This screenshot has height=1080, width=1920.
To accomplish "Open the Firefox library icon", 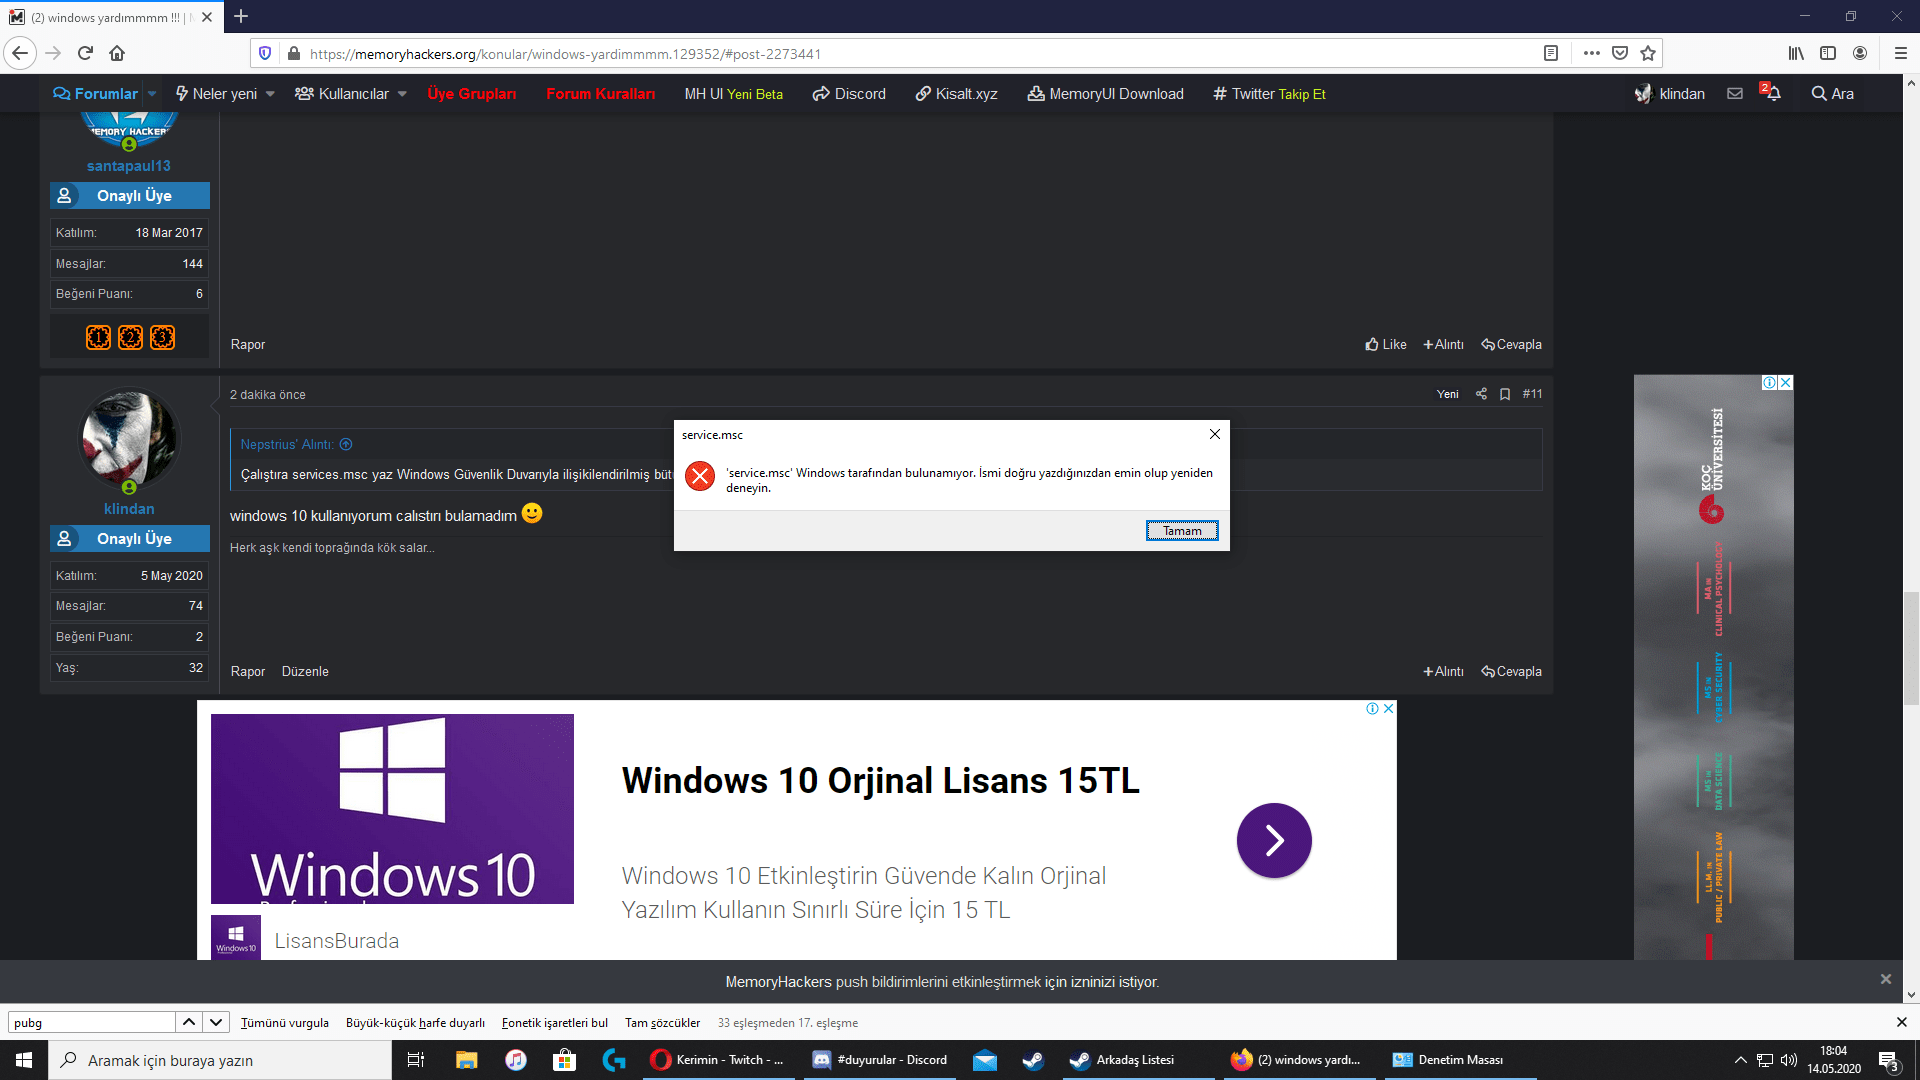I will (1796, 53).
